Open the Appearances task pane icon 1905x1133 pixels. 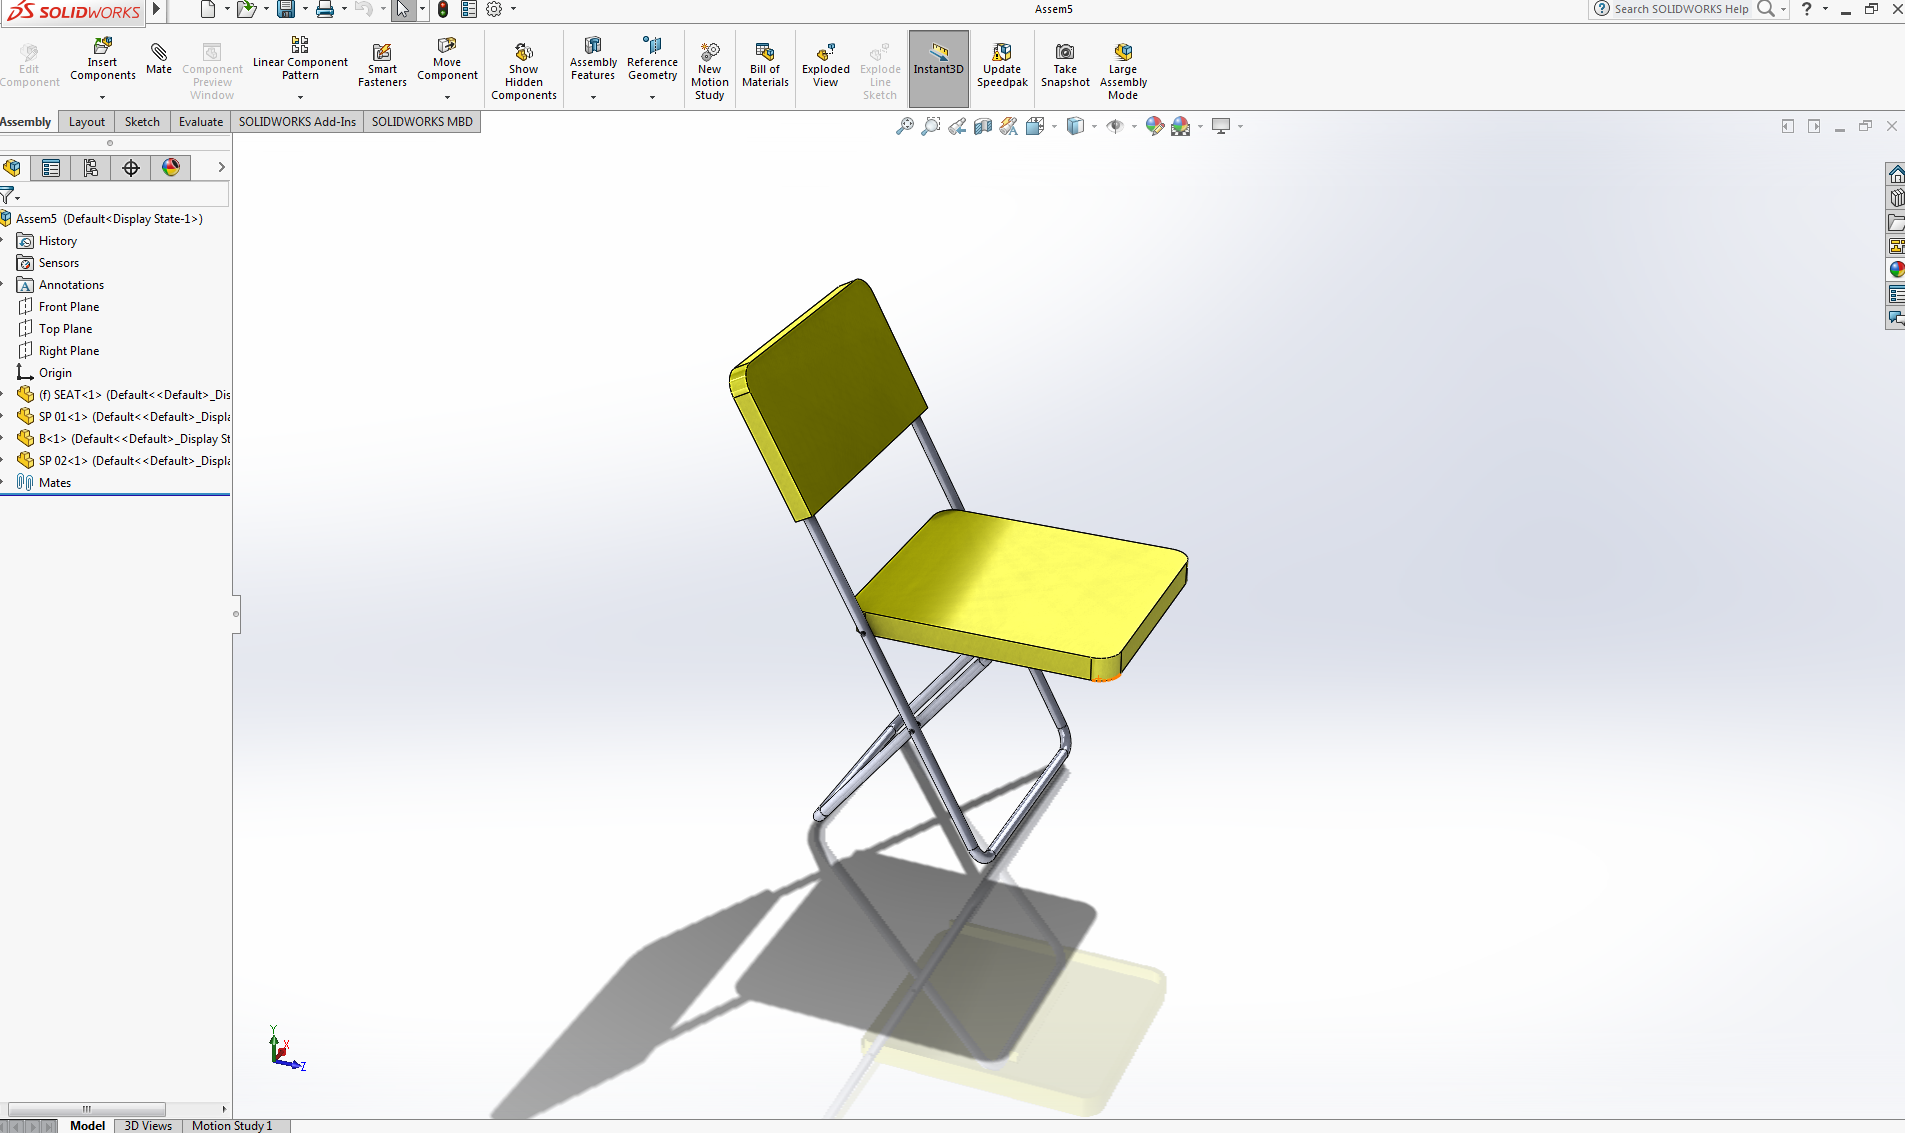[1896, 269]
